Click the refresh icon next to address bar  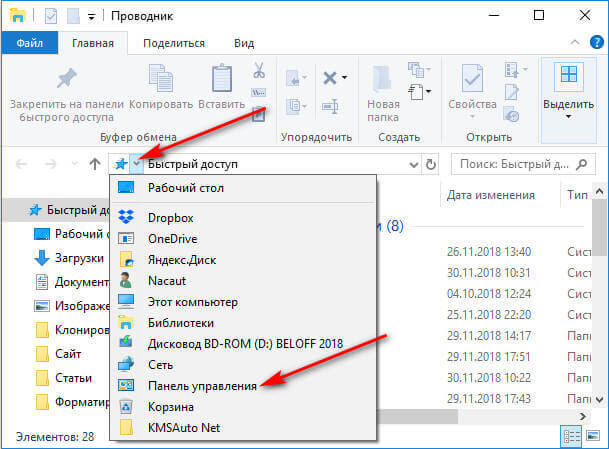430,164
